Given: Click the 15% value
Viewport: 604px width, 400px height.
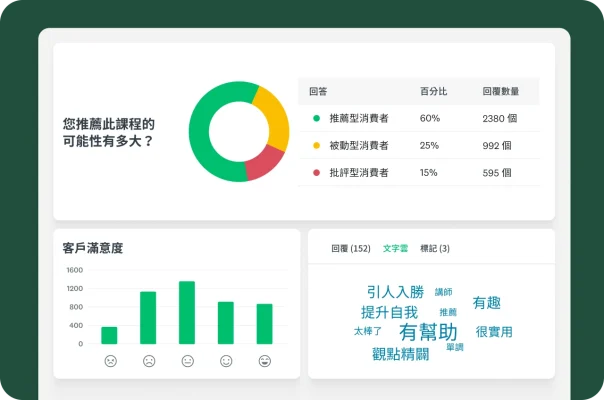Looking at the screenshot, I should pyautogui.click(x=428, y=173).
